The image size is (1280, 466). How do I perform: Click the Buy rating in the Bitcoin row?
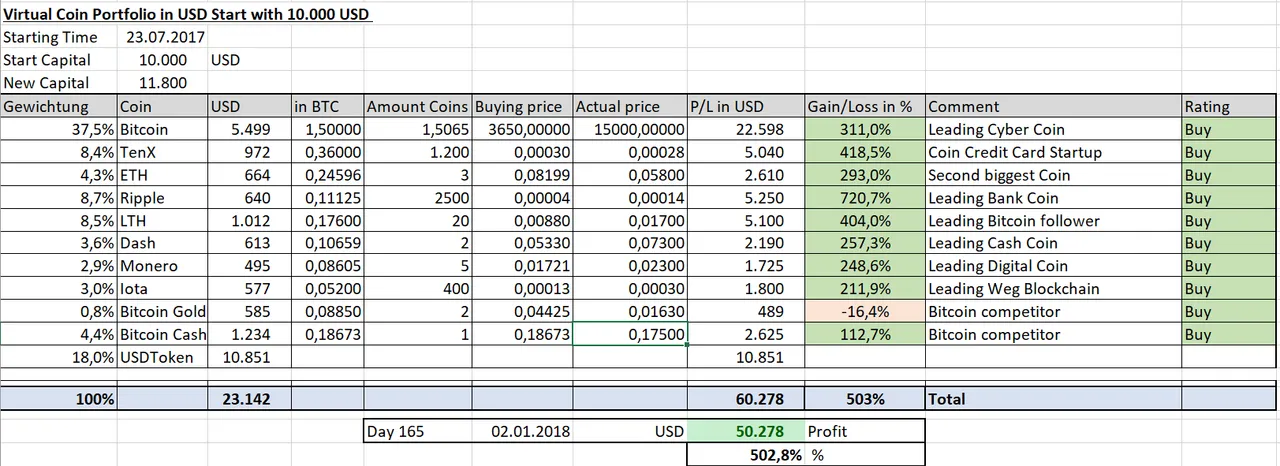pos(1228,129)
